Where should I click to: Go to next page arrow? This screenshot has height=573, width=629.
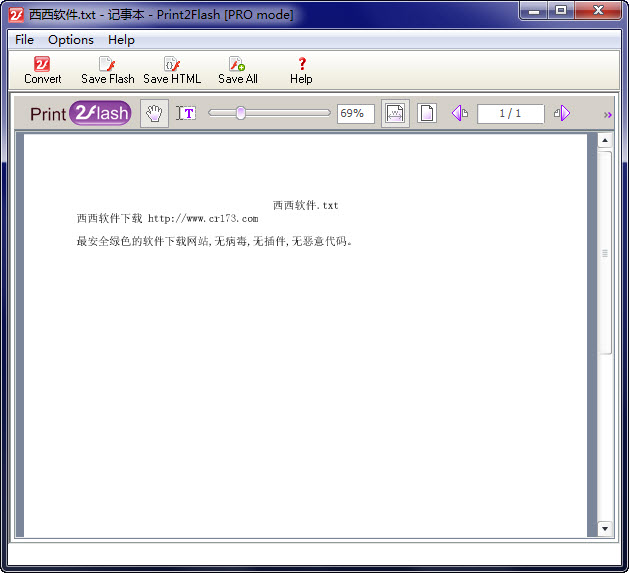[x=562, y=113]
